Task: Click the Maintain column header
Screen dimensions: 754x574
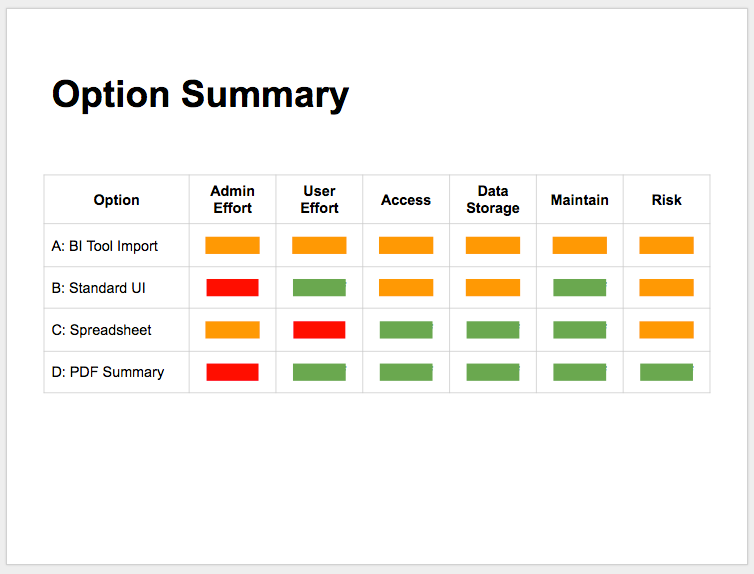Action: click(580, 200)
